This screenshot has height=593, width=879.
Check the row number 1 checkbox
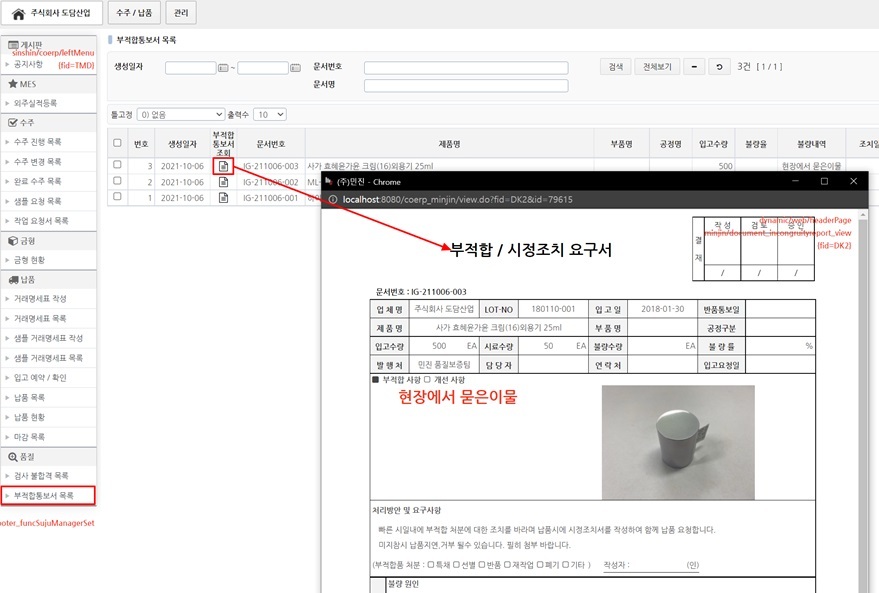coord(117,196)
